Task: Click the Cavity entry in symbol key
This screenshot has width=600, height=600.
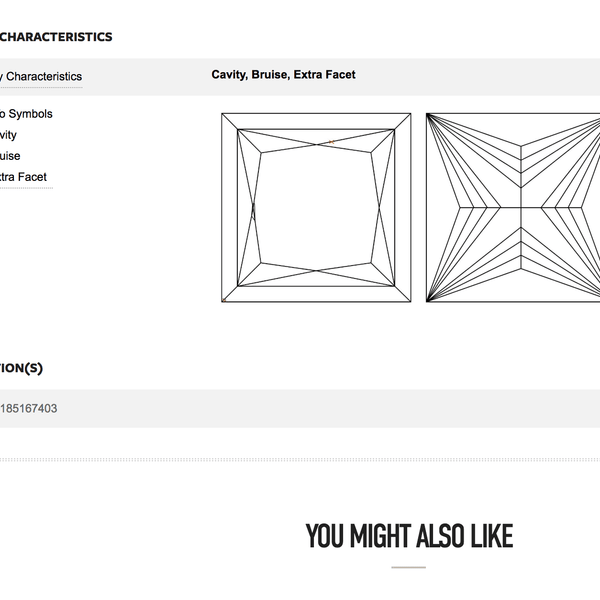Action: [8, 135]
